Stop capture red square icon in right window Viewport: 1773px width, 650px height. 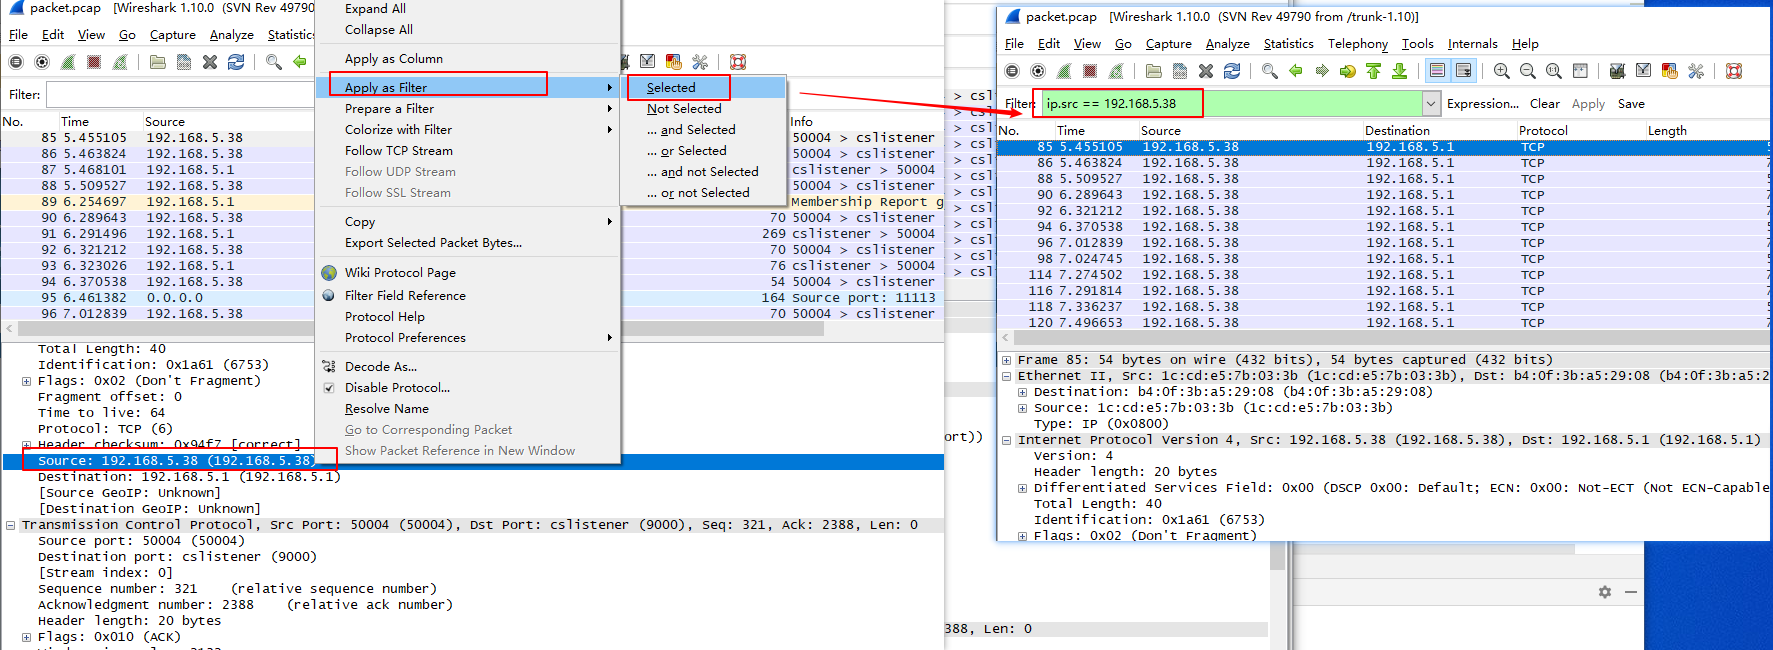[x=1090, y=71]
